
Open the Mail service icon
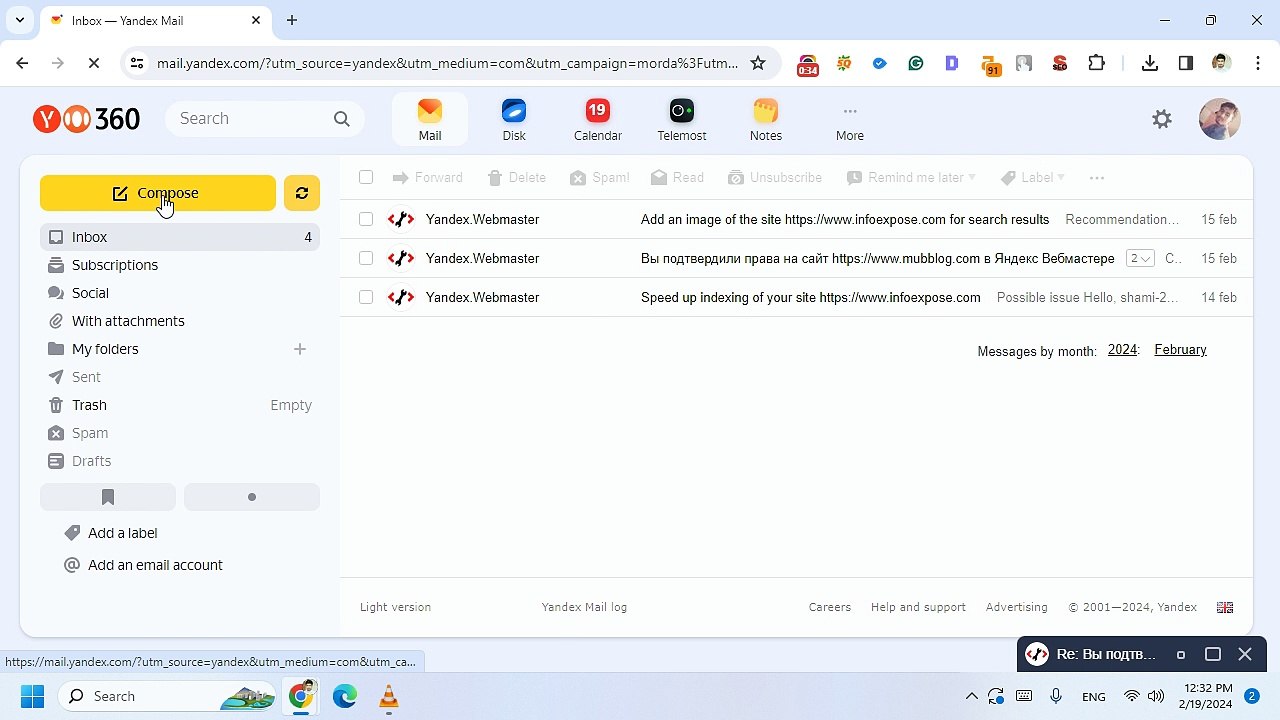click(x=430, y=120)
